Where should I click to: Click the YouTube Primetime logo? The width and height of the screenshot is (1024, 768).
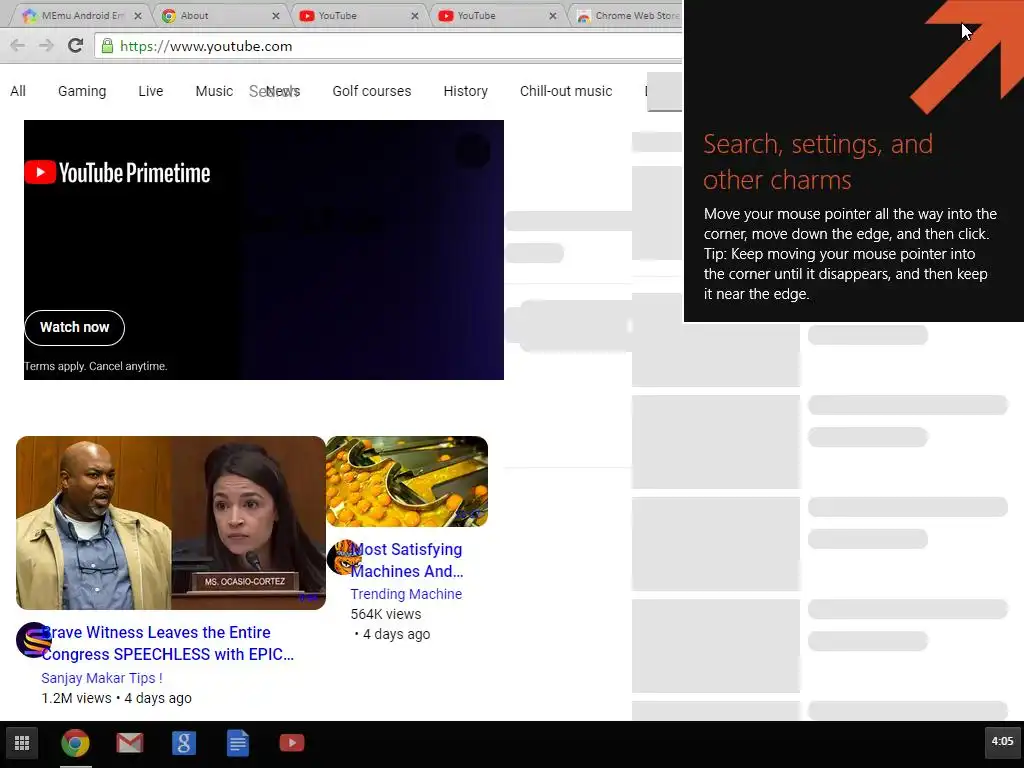pos(118,173)
